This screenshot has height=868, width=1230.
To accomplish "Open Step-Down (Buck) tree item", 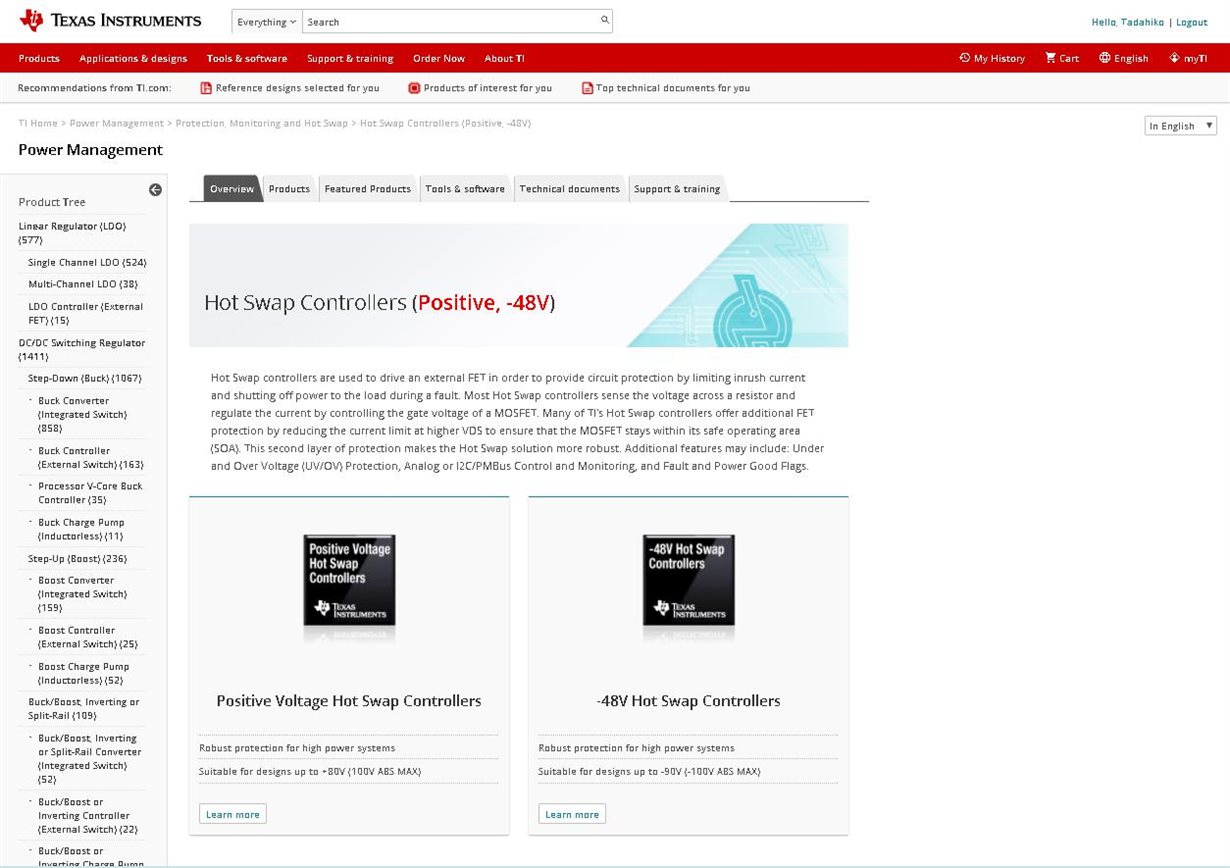I will pos(85,378).
